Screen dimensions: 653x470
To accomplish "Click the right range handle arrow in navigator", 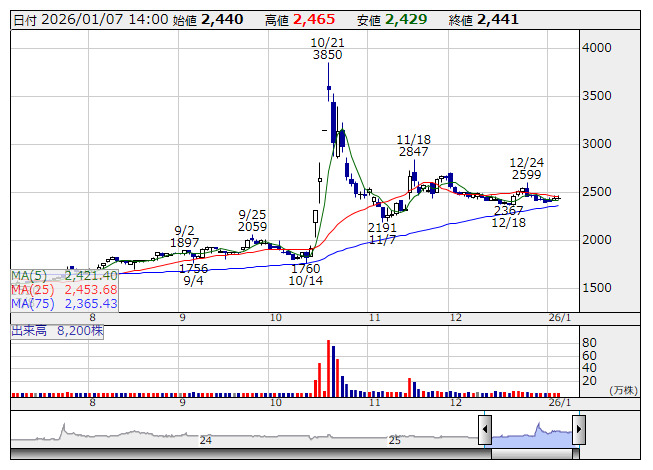I will coord(578,431).
